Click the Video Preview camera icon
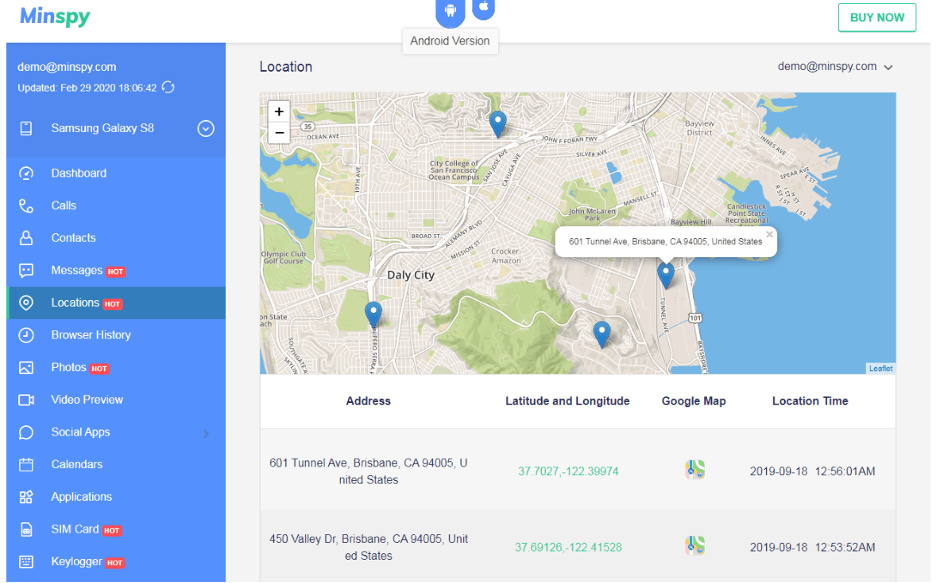This screenshot has width=941, height=583. click(26, 400)
